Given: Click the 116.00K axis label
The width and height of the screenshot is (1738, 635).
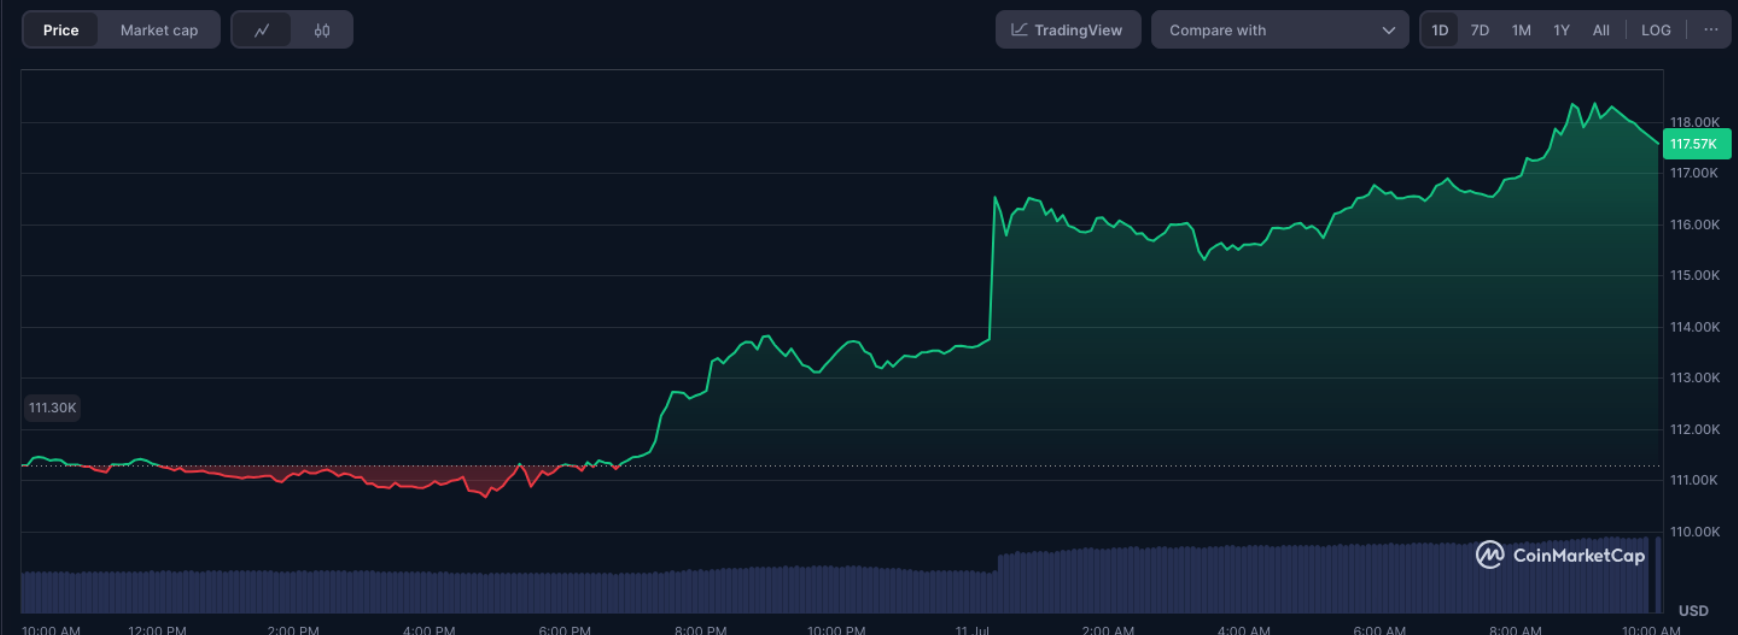Looking at the screenshot, I should point(1695,224).
